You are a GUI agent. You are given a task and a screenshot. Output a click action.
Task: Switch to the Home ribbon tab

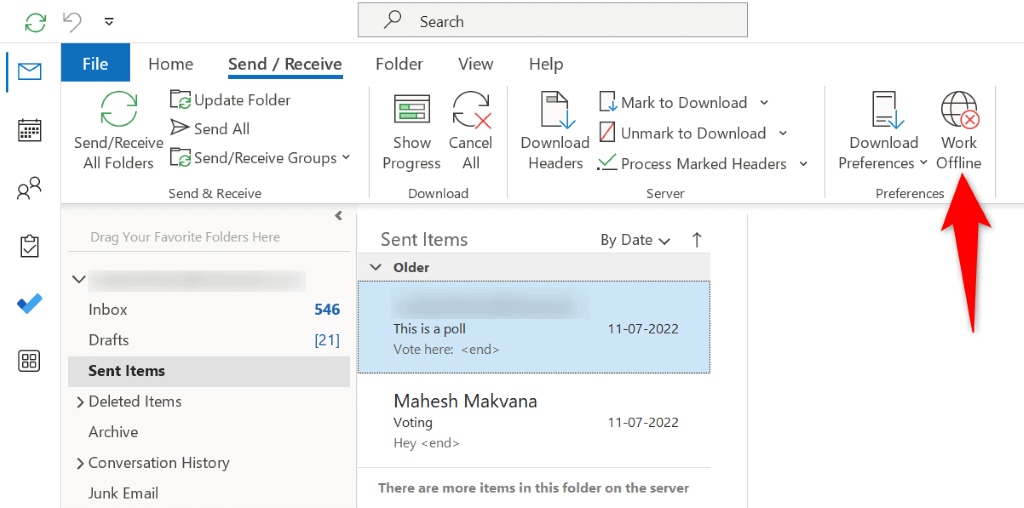[171, 64]
